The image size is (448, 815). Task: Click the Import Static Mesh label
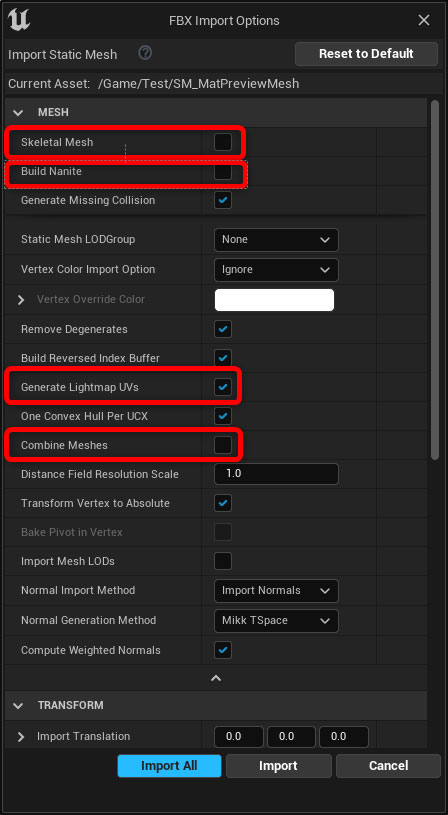(x=63, y=54)
